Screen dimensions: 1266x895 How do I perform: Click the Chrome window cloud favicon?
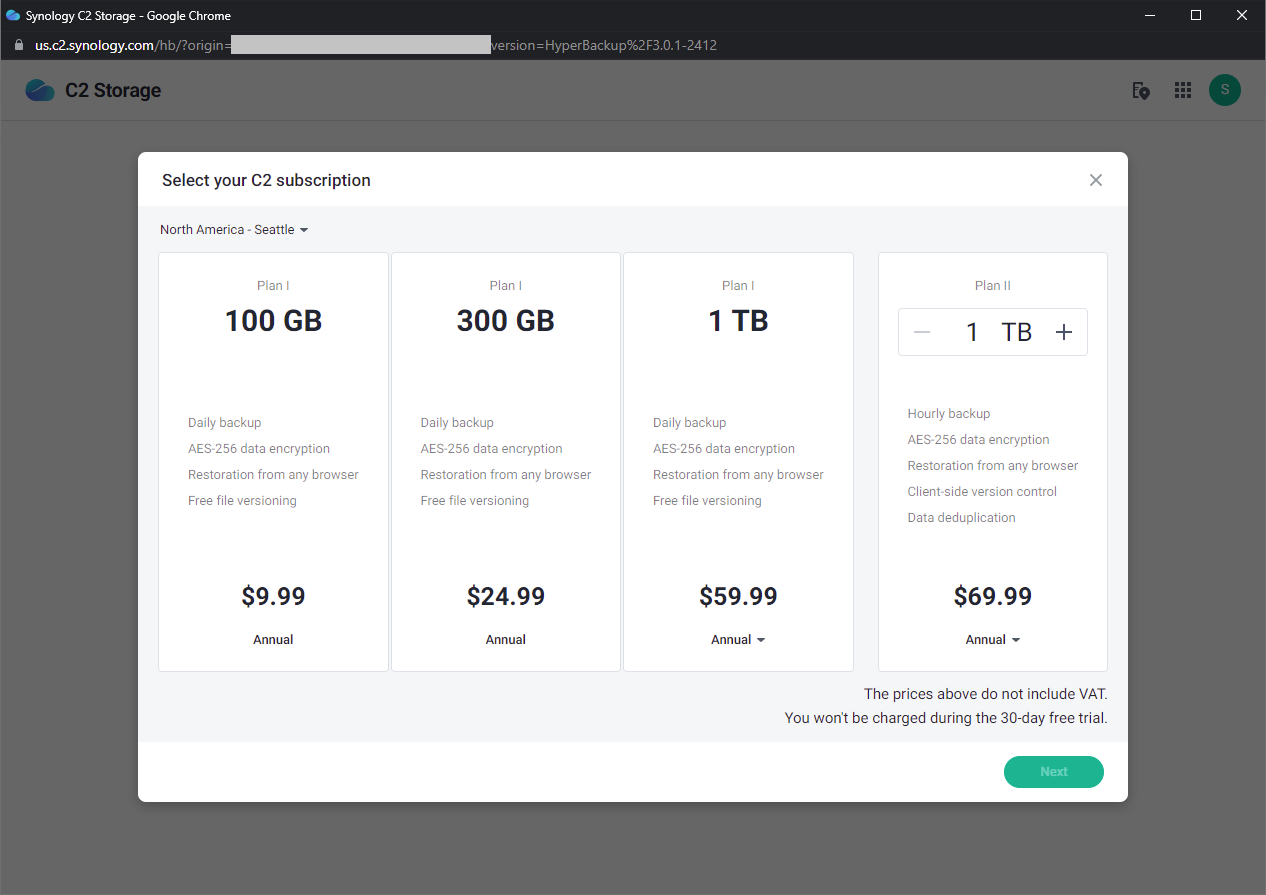pyautogui.click(x=13, y=15)
